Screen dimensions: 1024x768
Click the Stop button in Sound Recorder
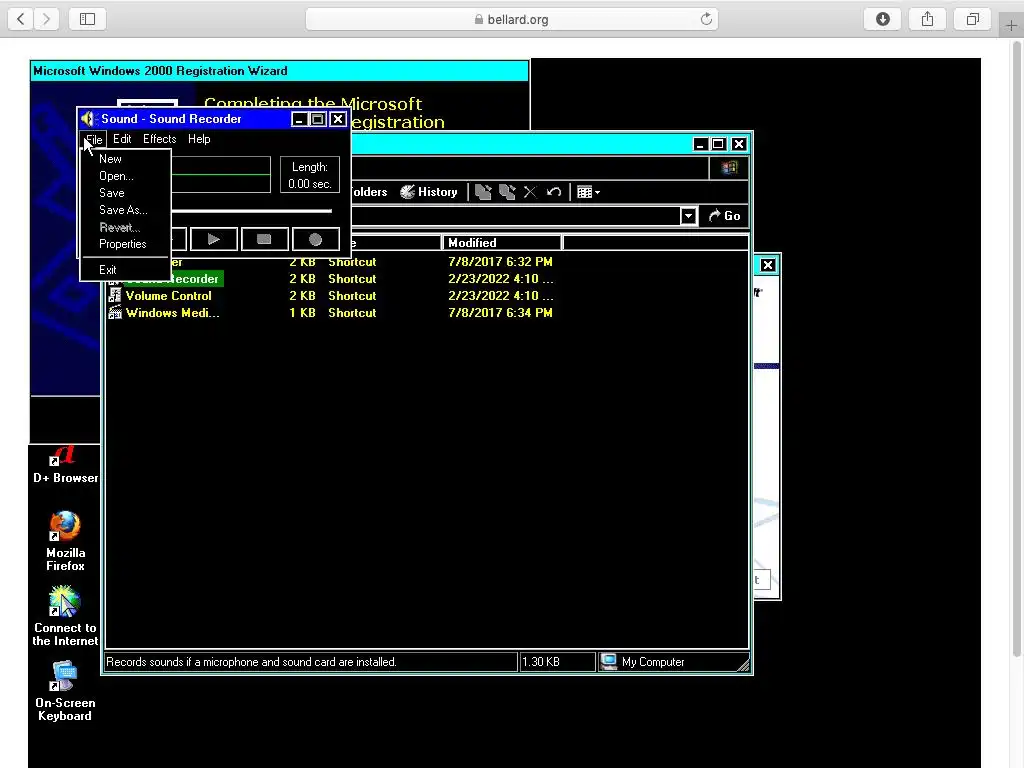(x=264, y=239)
